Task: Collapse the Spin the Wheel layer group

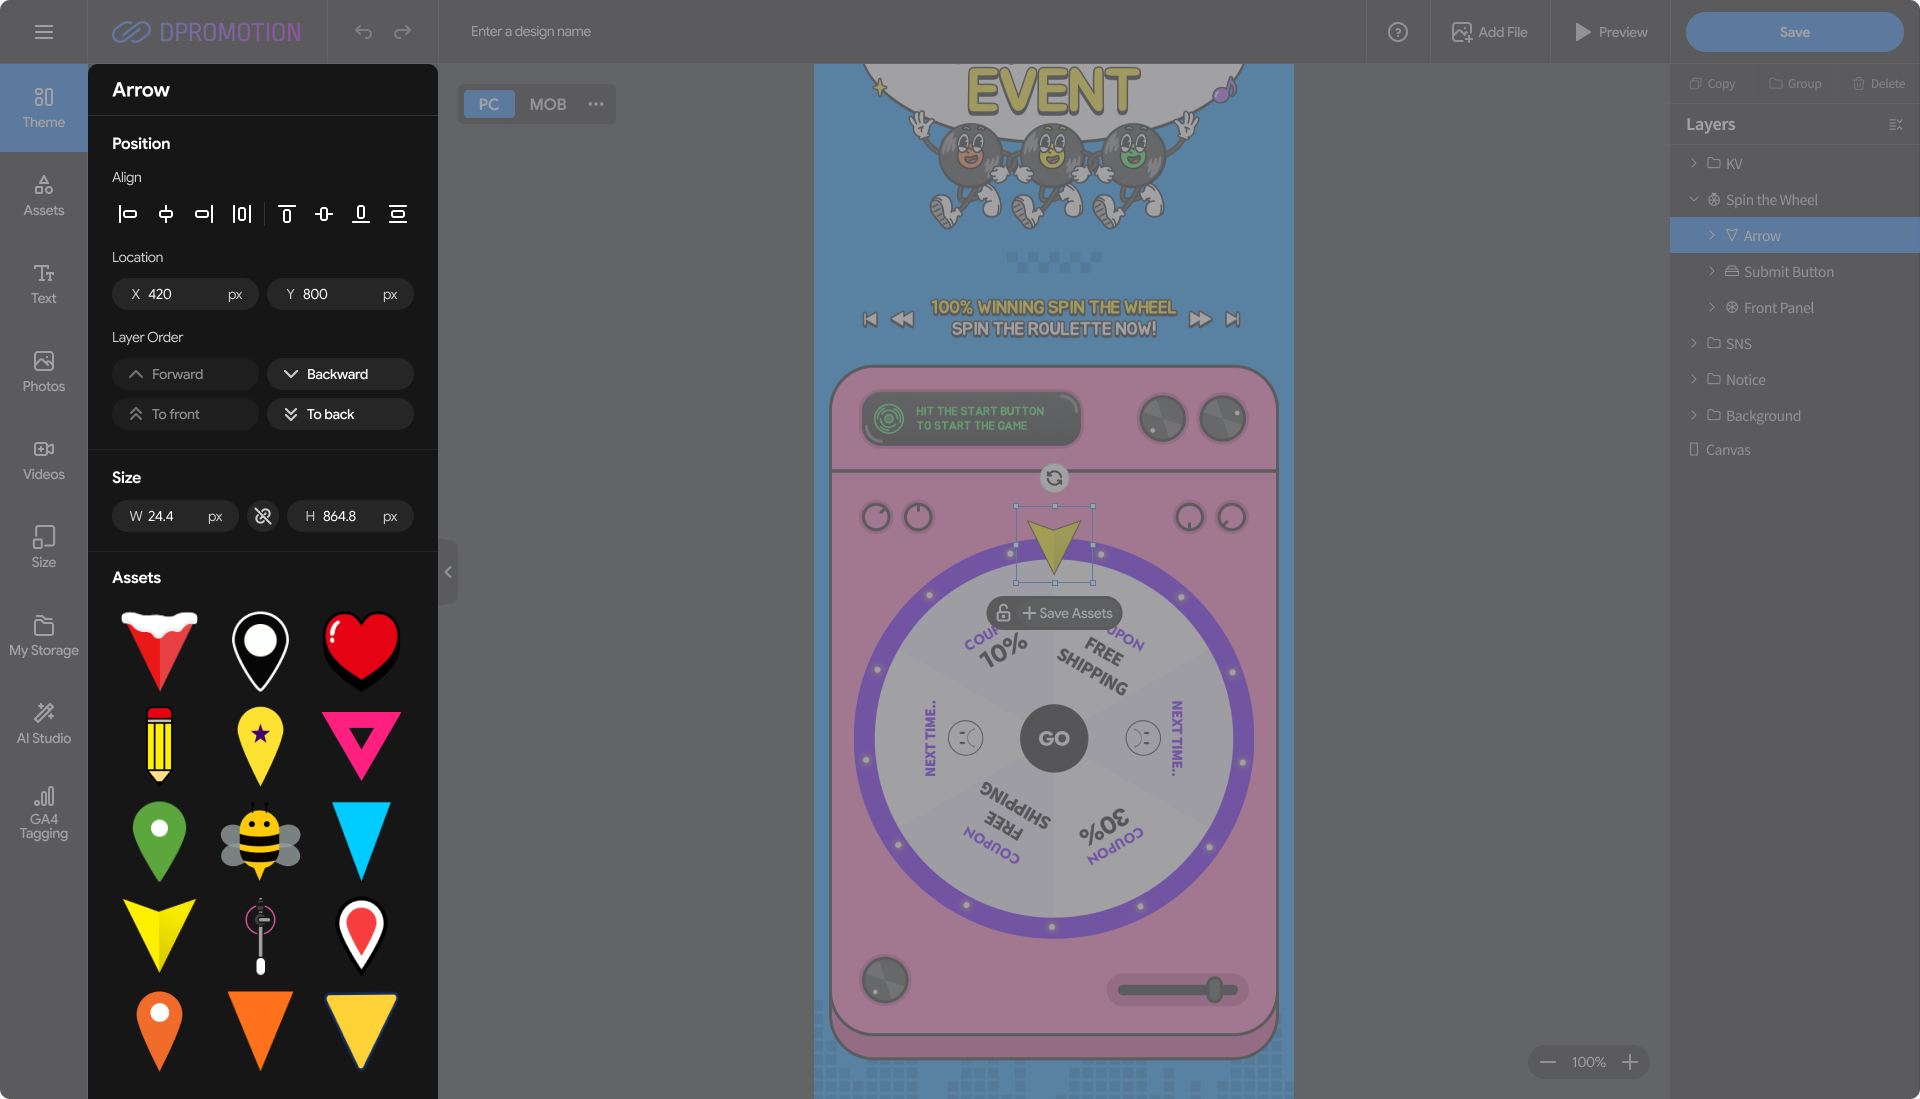Action: [x=1693, y=200]
